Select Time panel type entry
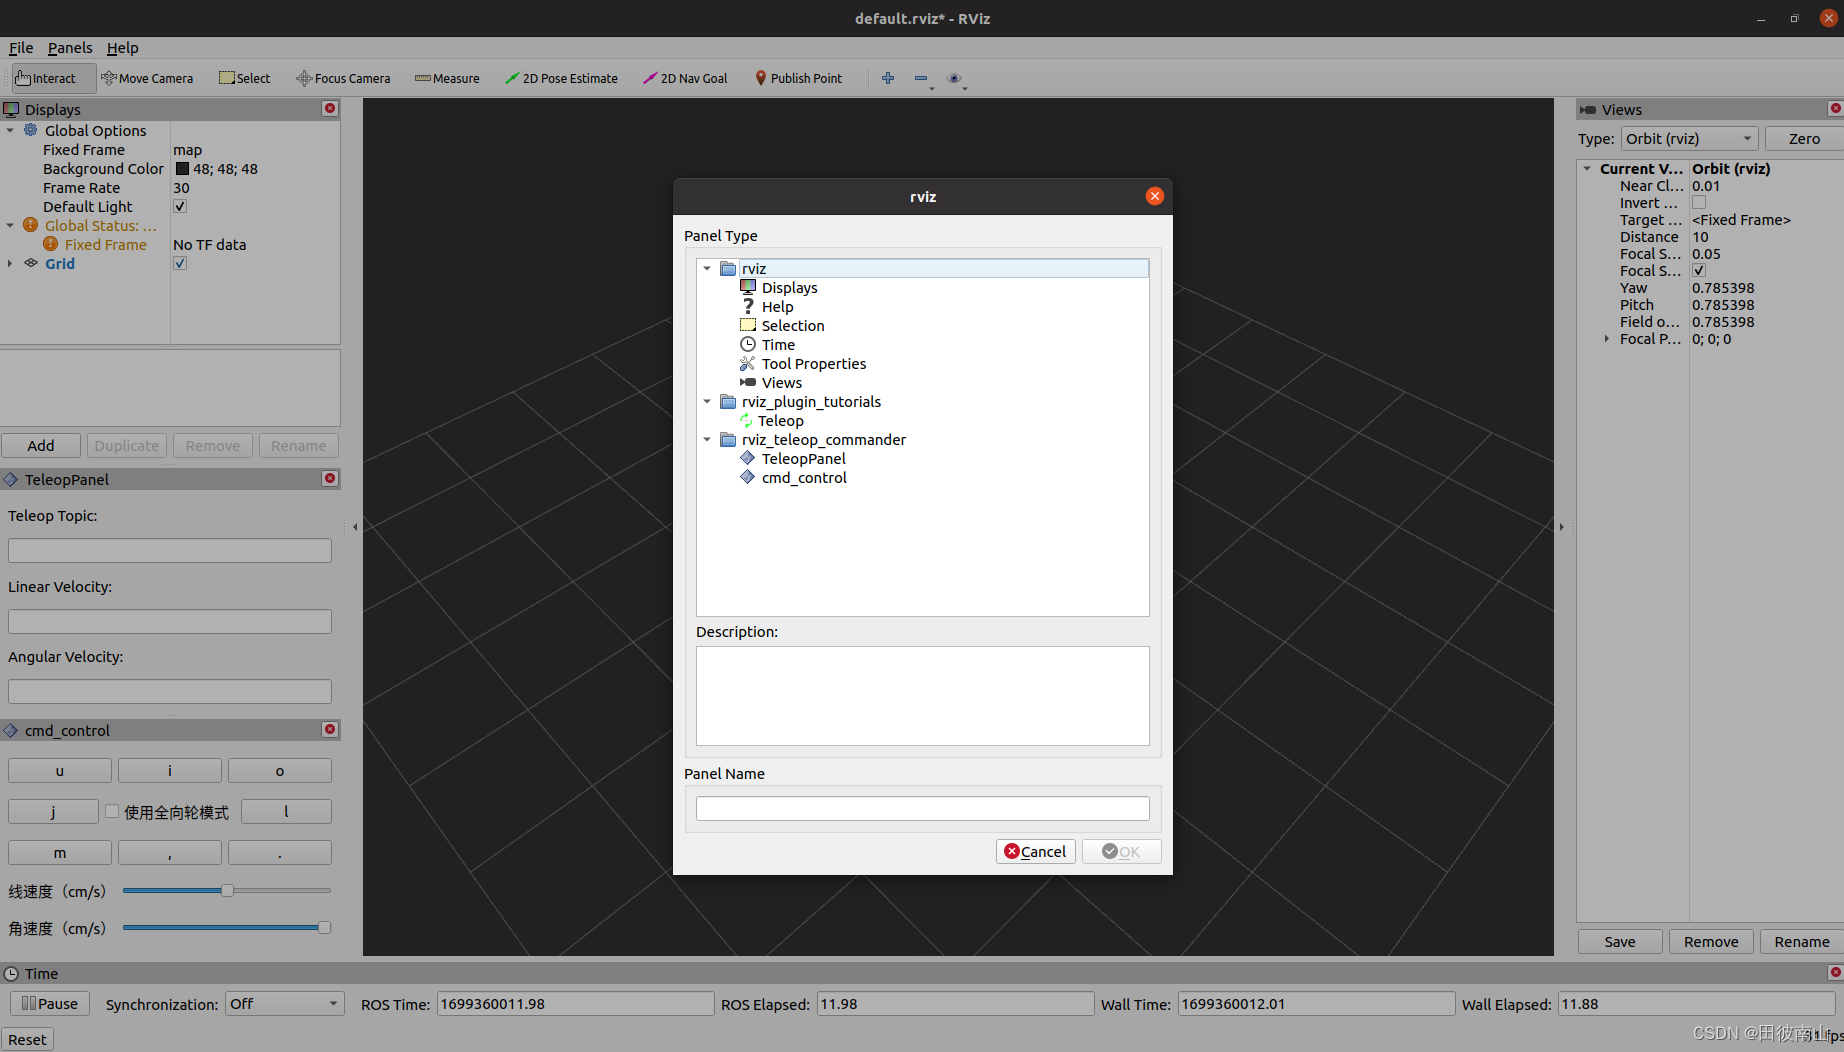Viewport: 1844px width, 1052px height. click(x=778, y=345)
